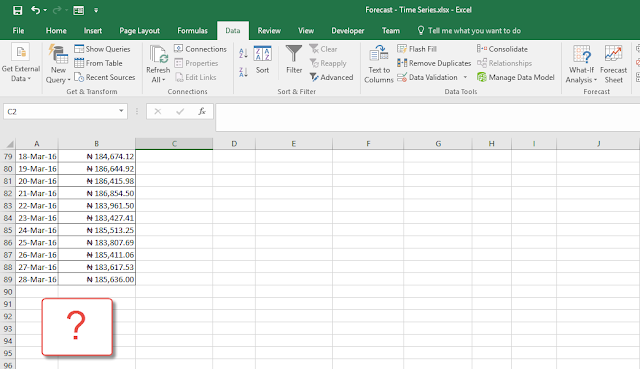The image size is (640, 369).
Task: Click the cell with 186,644.92
Action: coord(97,169)
